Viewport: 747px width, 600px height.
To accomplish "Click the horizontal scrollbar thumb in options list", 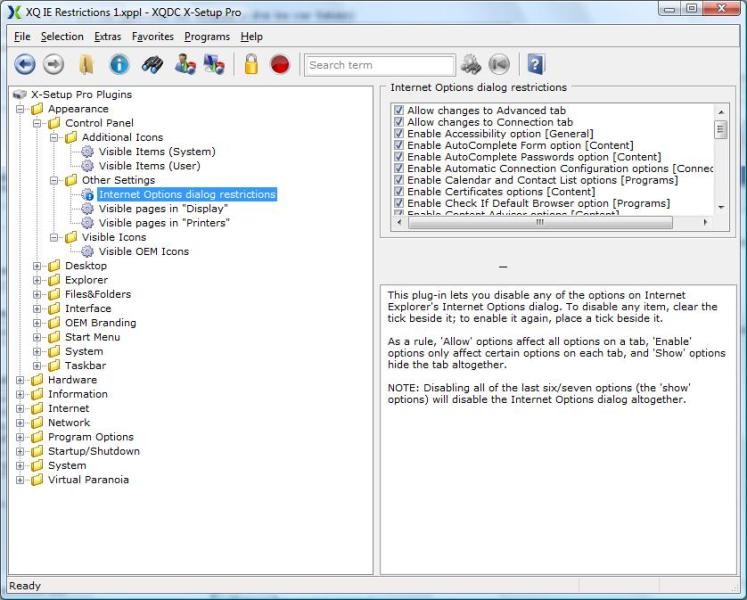I will [x=540, y=223].
